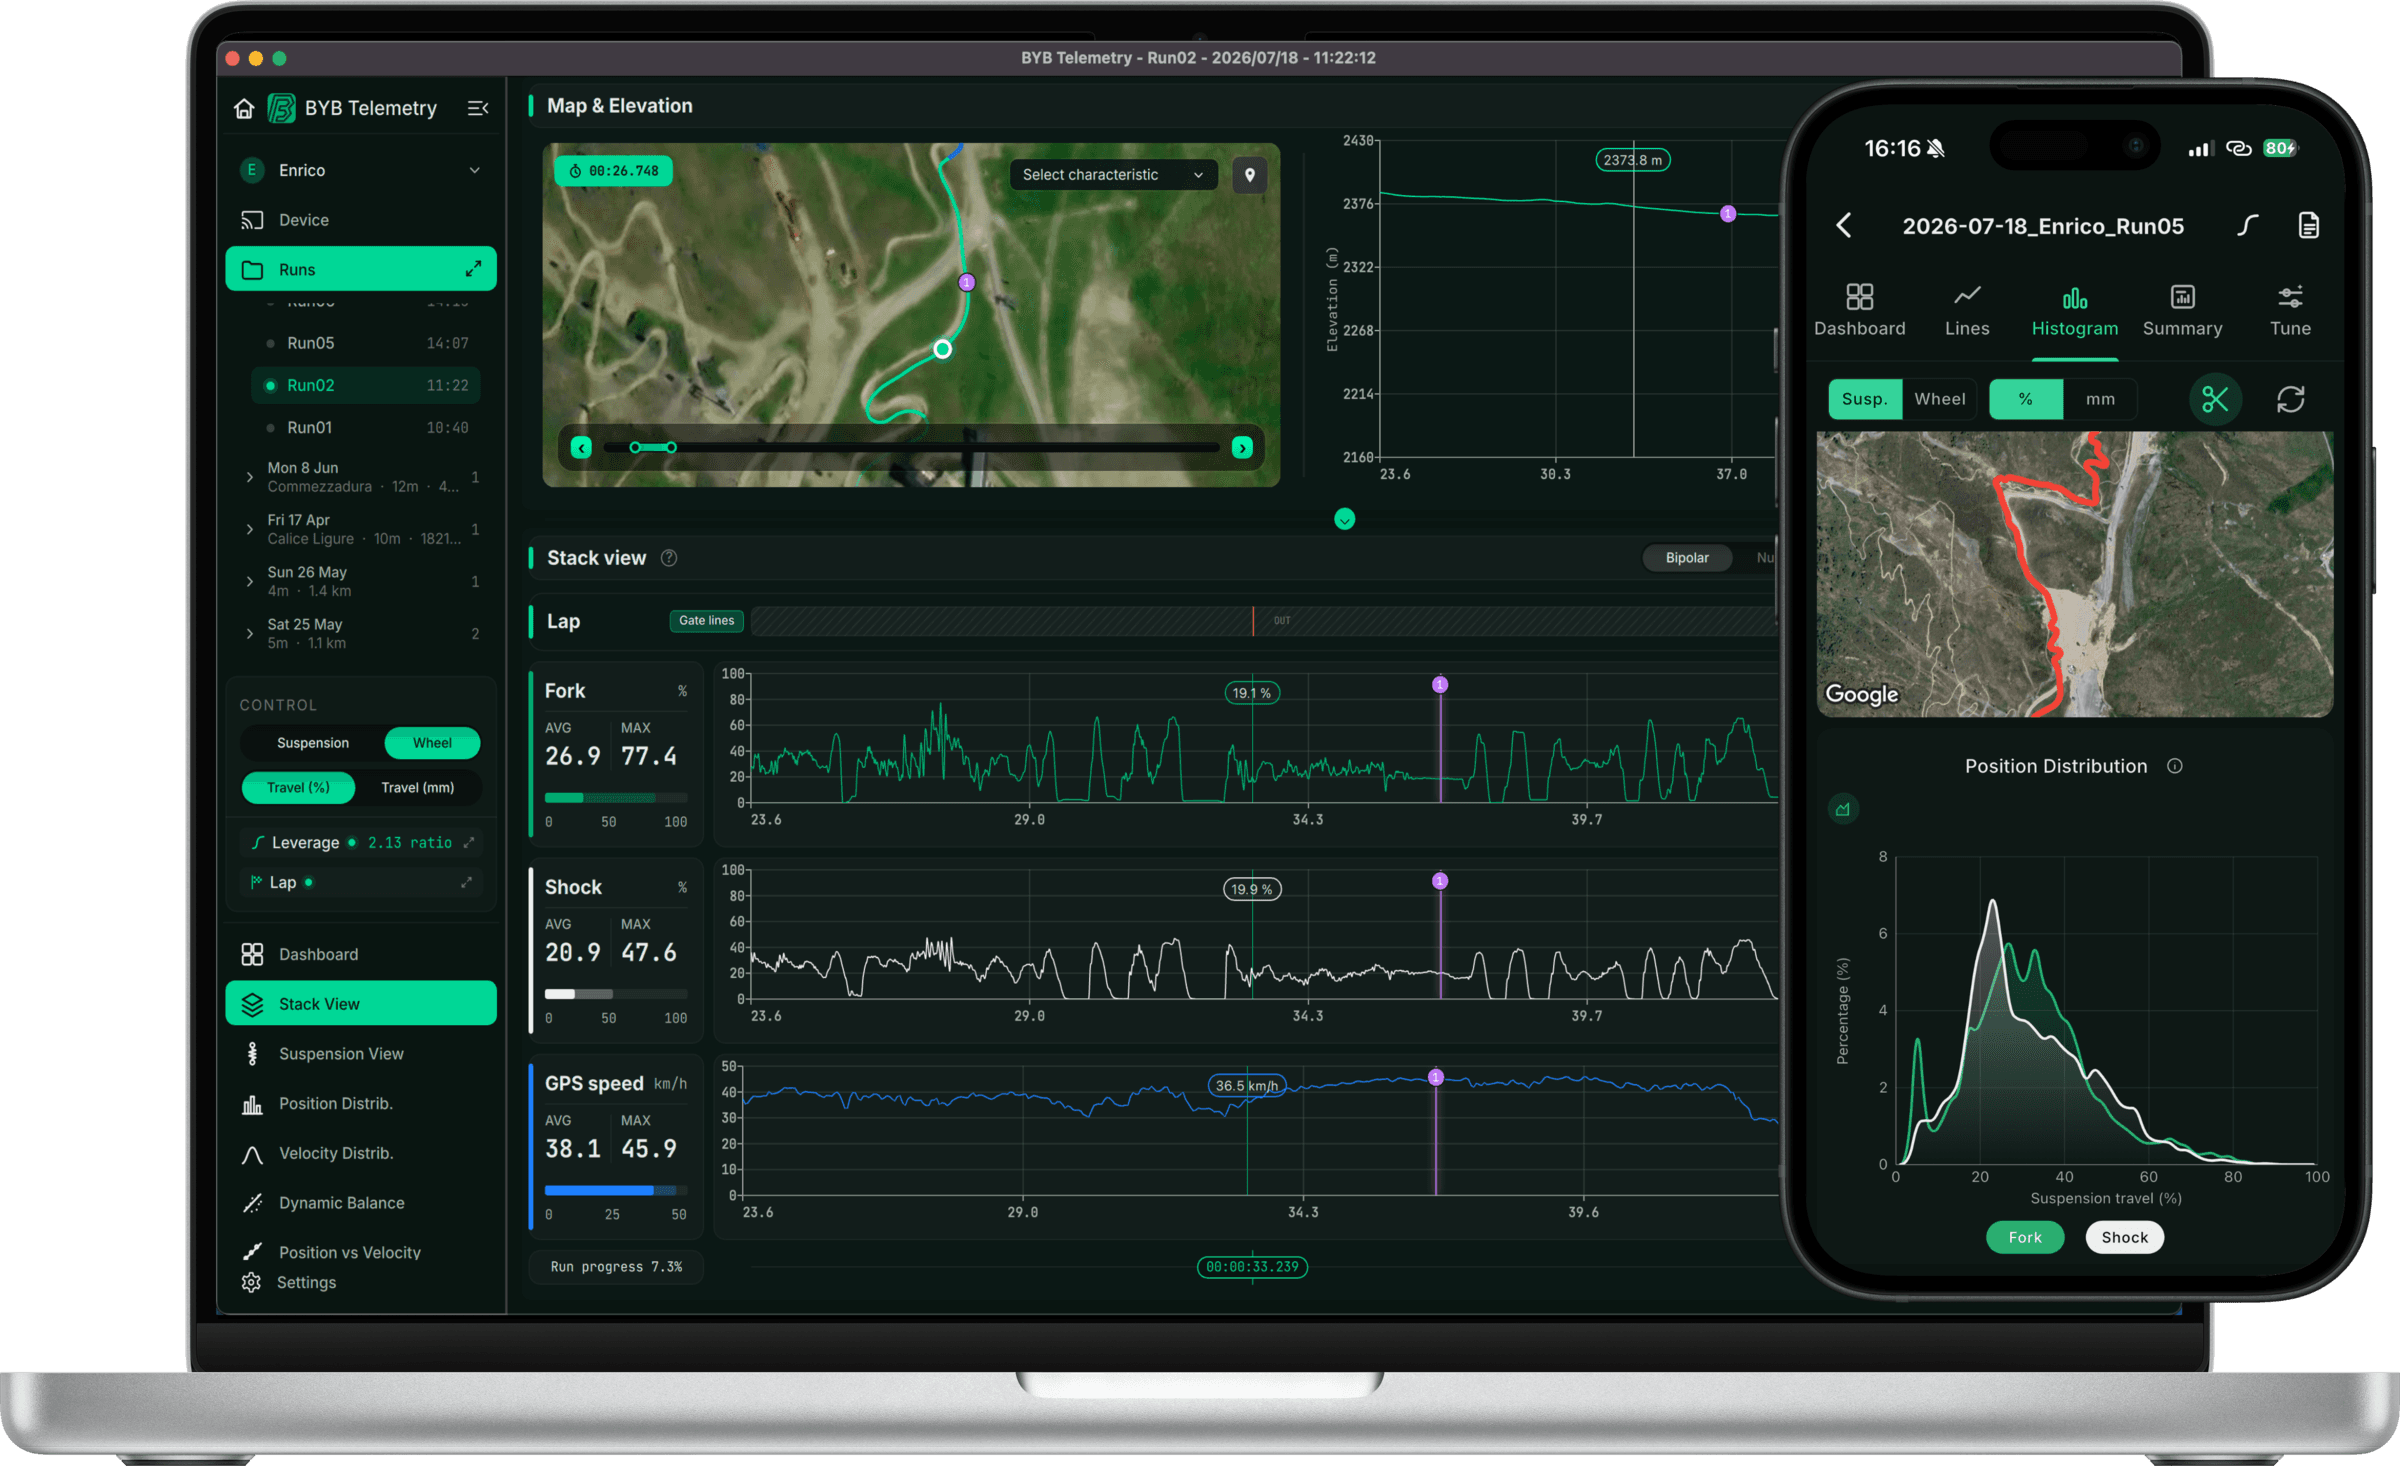Image resolution: width=2400 pixels, height=1466 pixels.
Task: Open the Dynamic Balance view
Action: (x=361, y=1202)
